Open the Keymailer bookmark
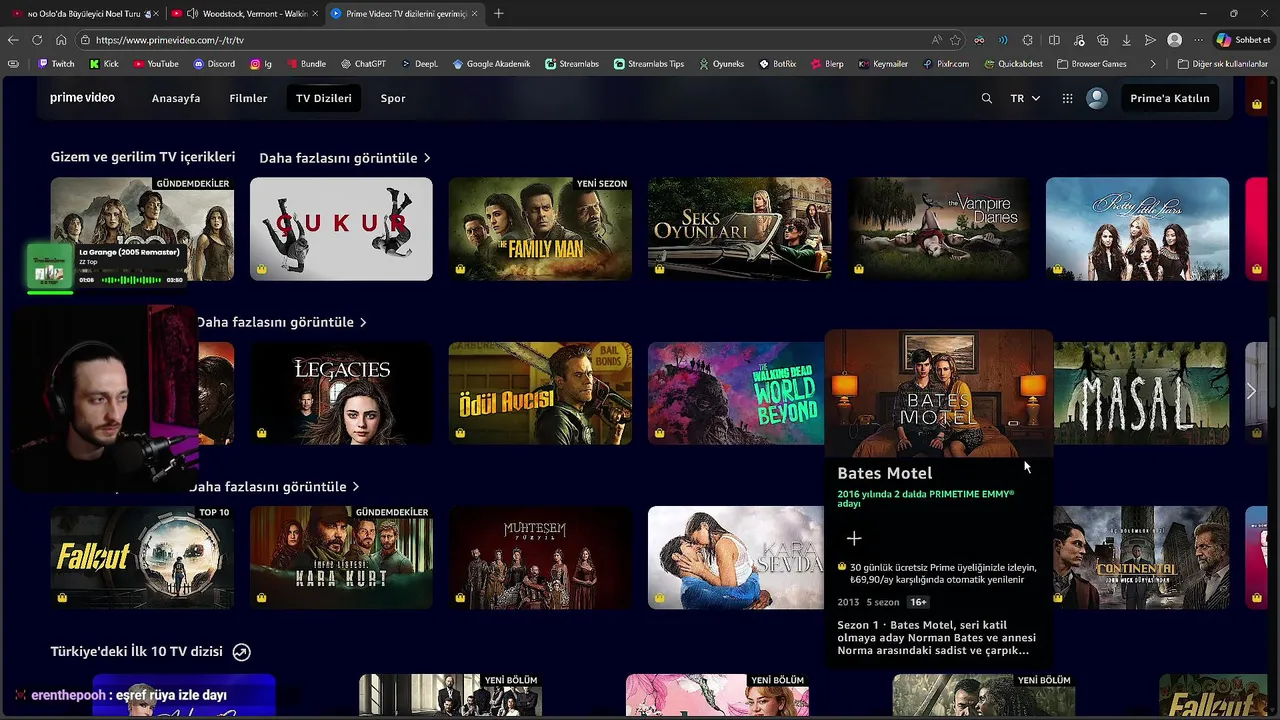The width and height of the screenshot is (1280, 720). pyautogui.click(x=883, y=64)
